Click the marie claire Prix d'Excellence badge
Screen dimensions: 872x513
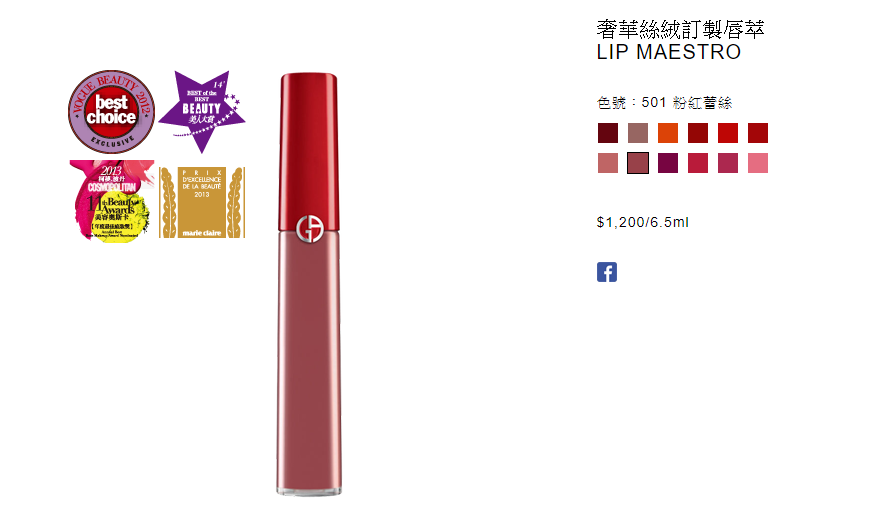pyautogui.click(x=202, y=202)
